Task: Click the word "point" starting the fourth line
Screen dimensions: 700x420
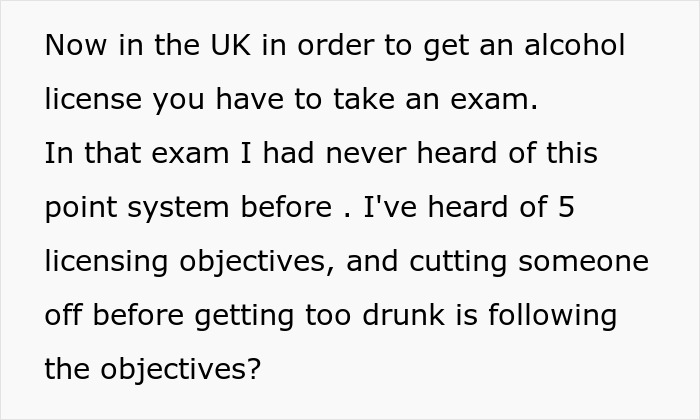Action: 78,208
